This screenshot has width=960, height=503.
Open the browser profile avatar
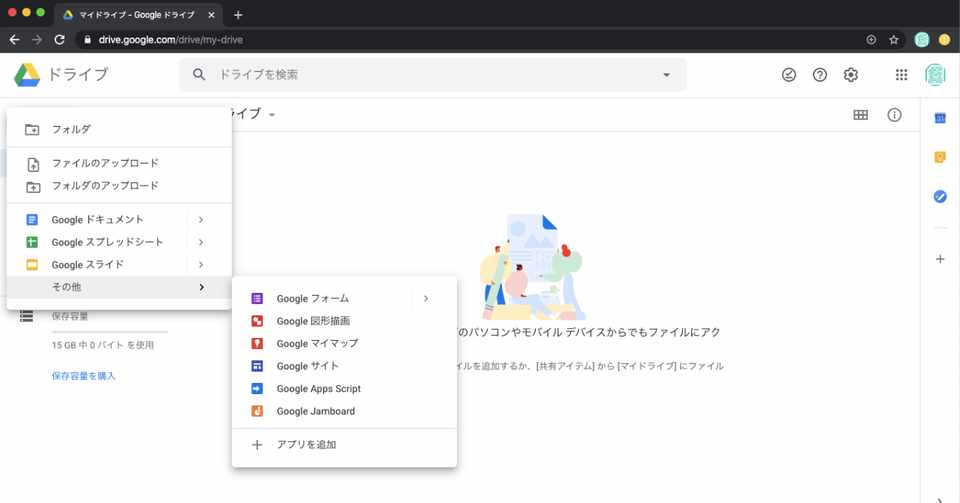pos(921,40)
